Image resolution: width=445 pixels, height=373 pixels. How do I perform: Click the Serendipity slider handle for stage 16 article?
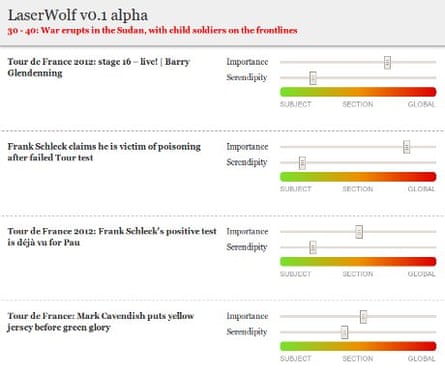(x=313, y=78)
